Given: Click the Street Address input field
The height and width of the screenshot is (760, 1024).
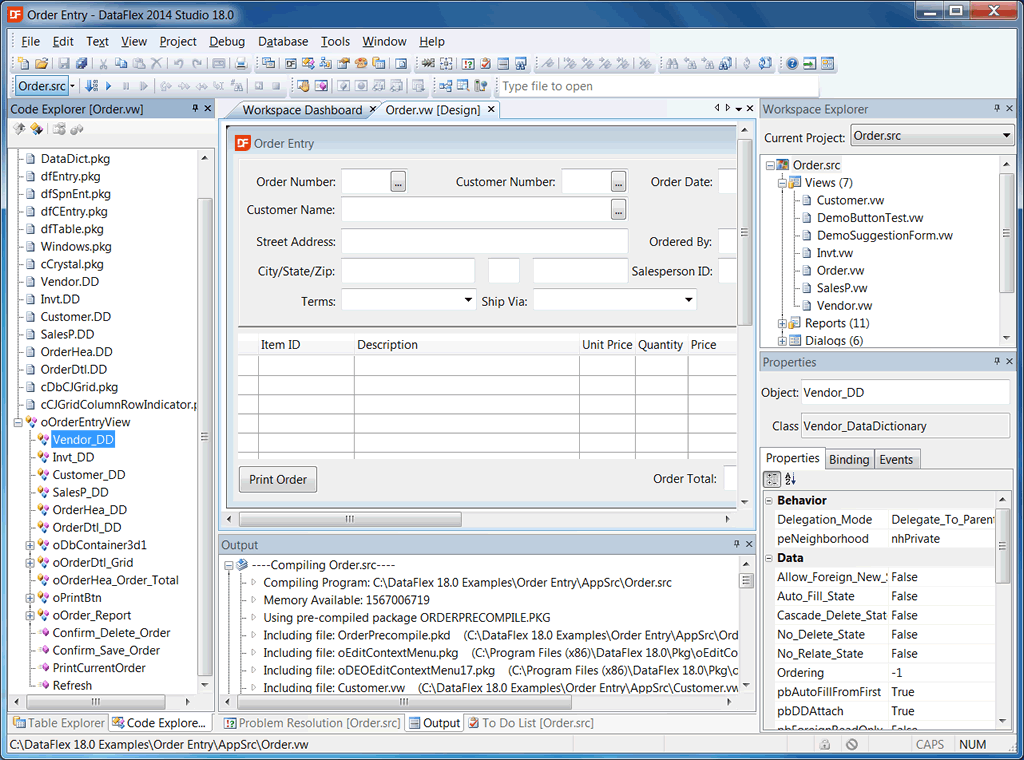Looking at the screenshot, I should pyautogui.click(x=484, y=242).
